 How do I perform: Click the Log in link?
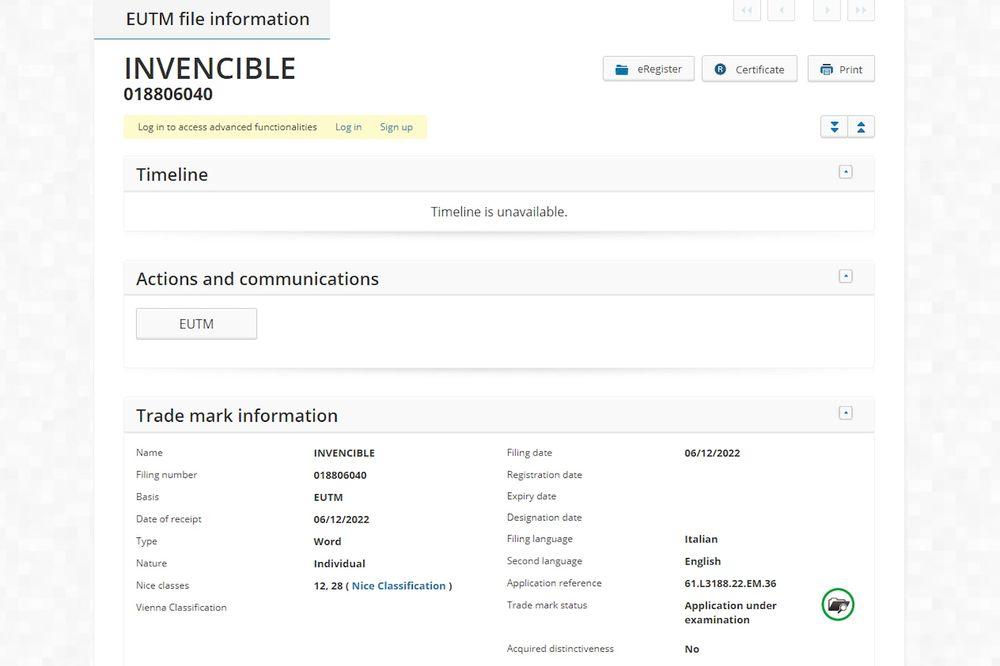tap(348, 127)
